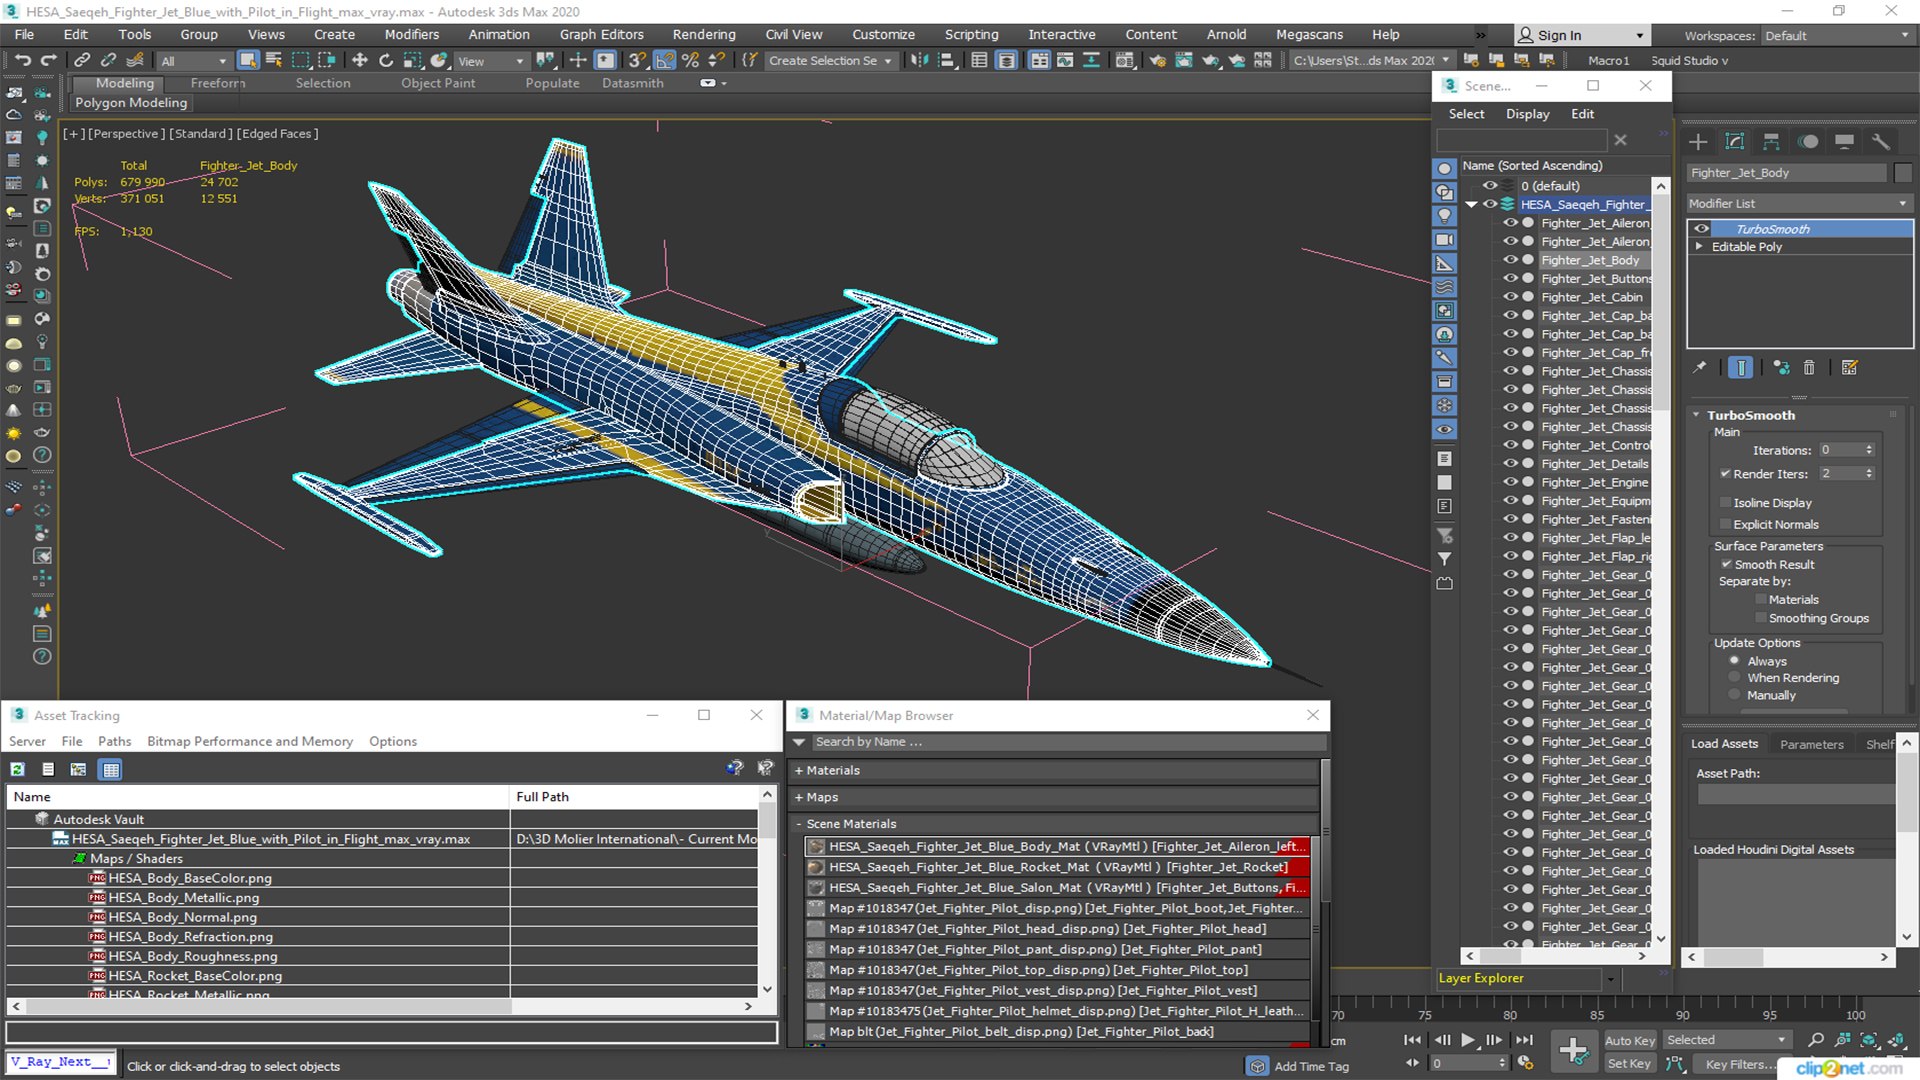The height and width of the screenshot is (1080, 1920).
Task: Select the Unlink Selection tool
Action: coord(109,60)
